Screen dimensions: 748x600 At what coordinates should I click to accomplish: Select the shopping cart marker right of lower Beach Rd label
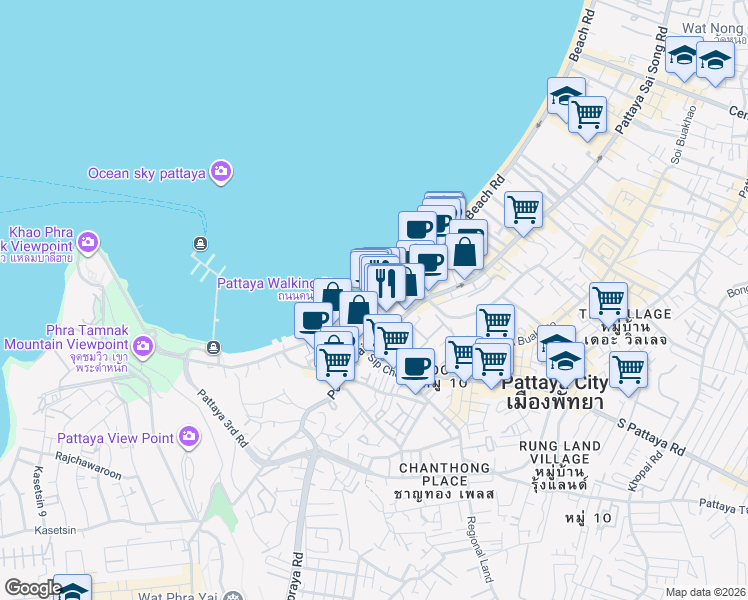tap(524, 210)
